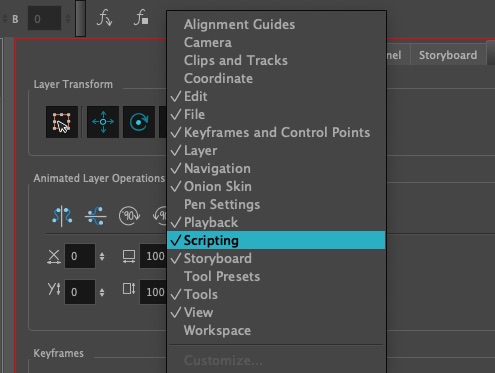Click the Y offset input field

(80, 292)
